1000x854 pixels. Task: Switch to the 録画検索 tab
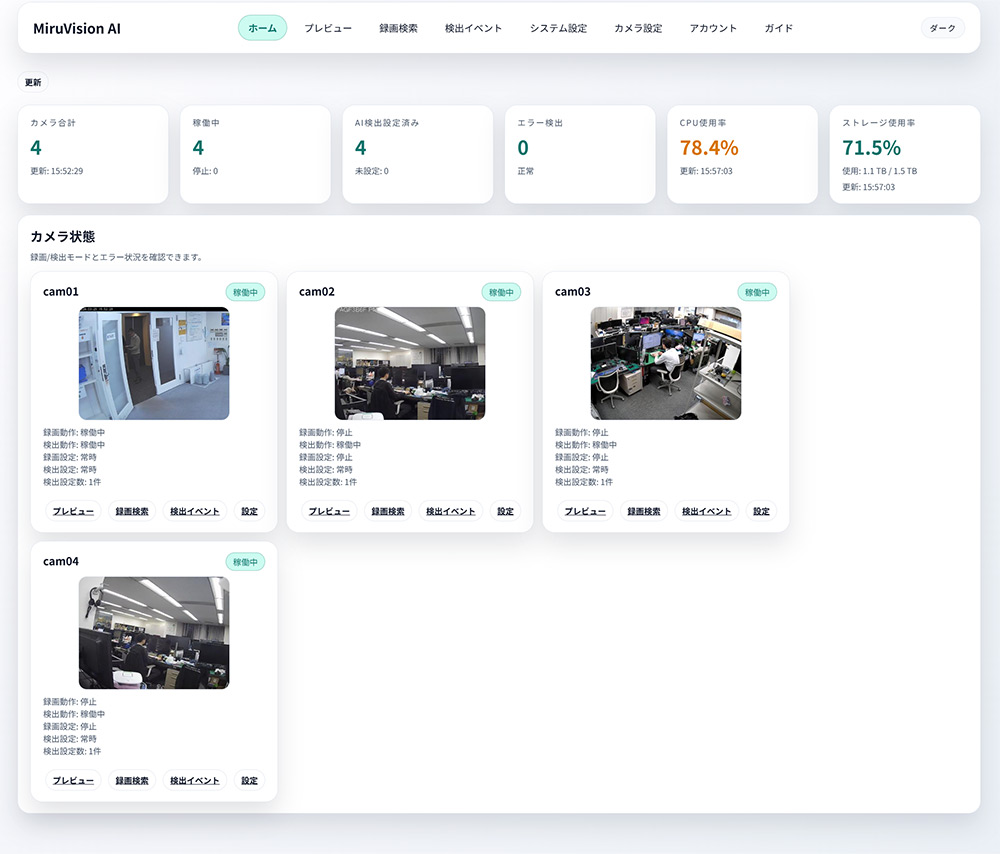pyautogui.click(x=399, y=28)
